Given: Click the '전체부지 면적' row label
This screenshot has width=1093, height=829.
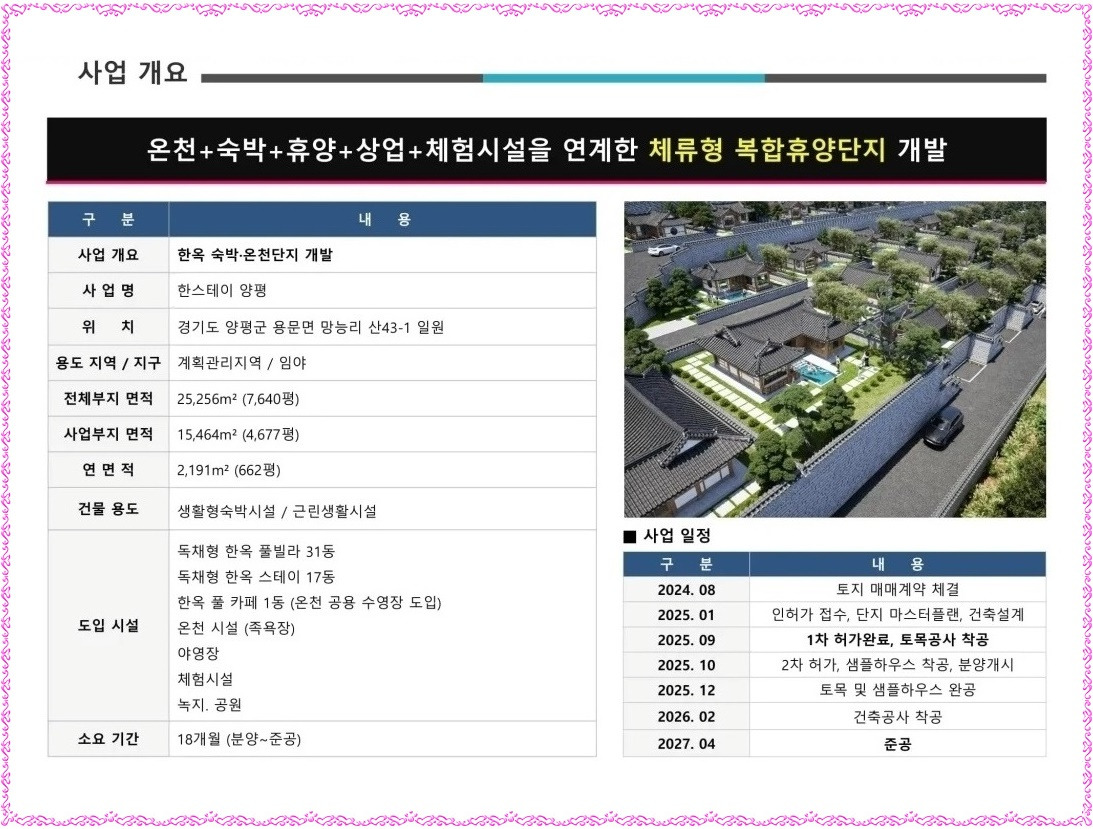Looking at the screenshot, I should pos(108,399).
